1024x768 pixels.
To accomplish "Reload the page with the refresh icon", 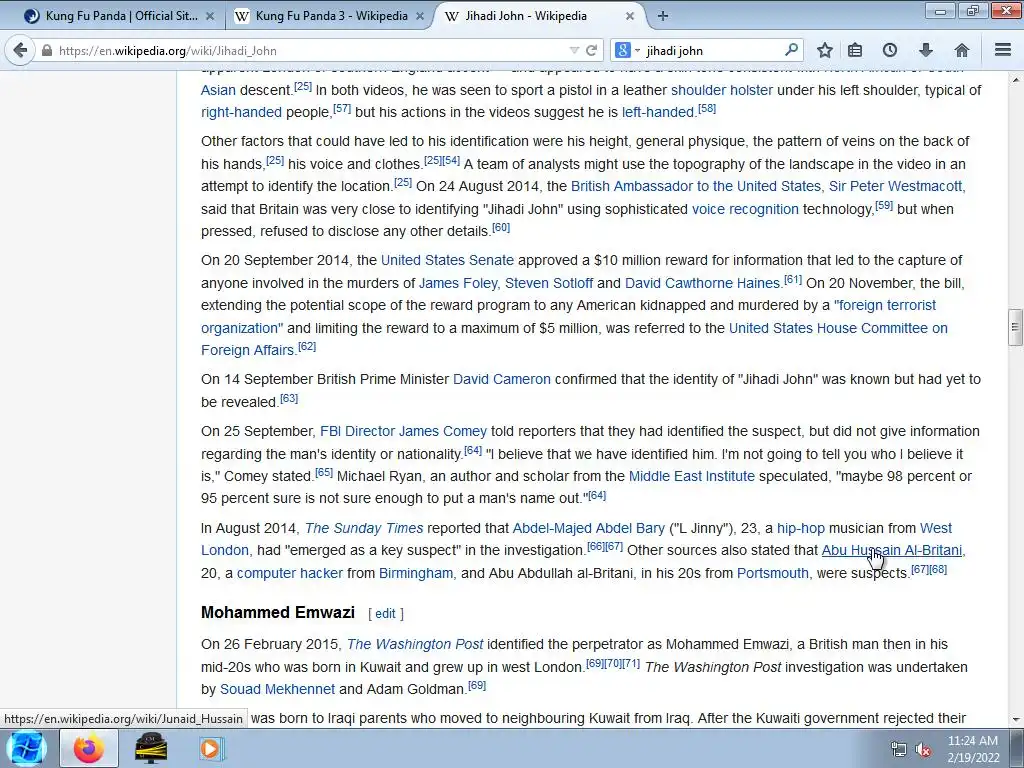I will [592, 50].
